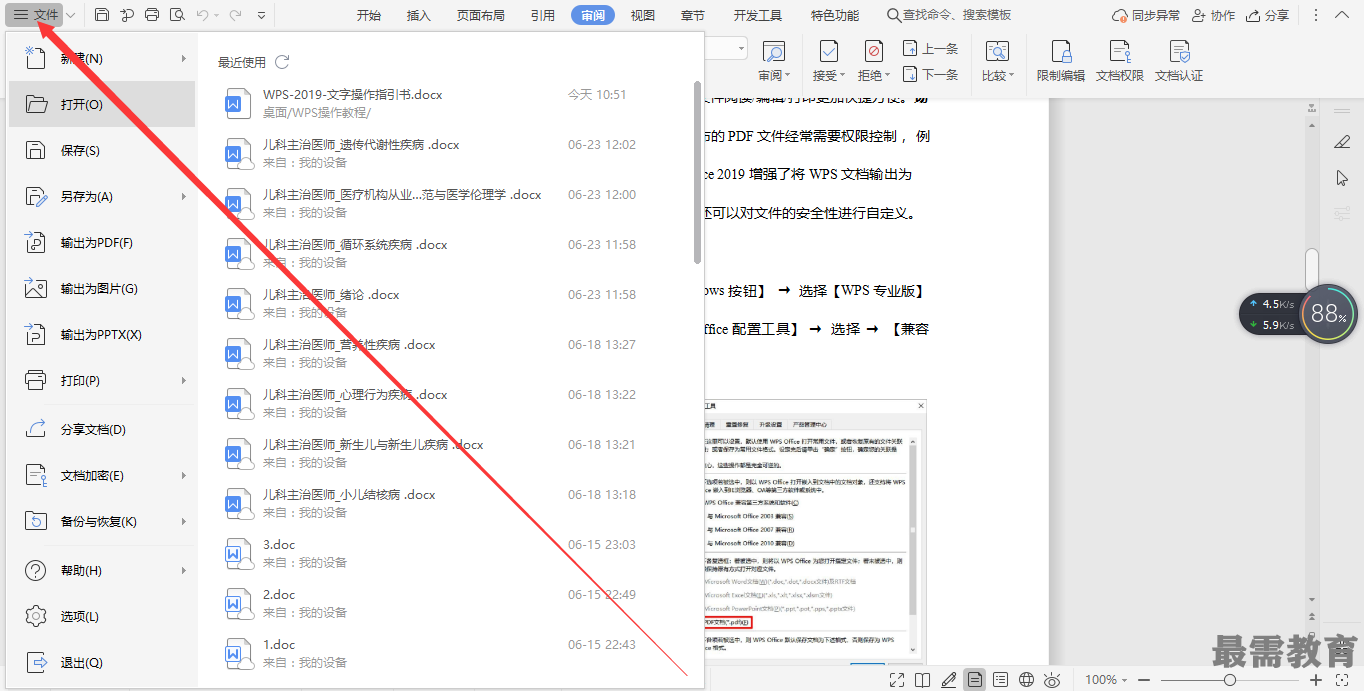This screenshot has width=1364, height=691.
Task: Expand the 备份与恢复(K) submenu arrow
Action: coord(184,521)
